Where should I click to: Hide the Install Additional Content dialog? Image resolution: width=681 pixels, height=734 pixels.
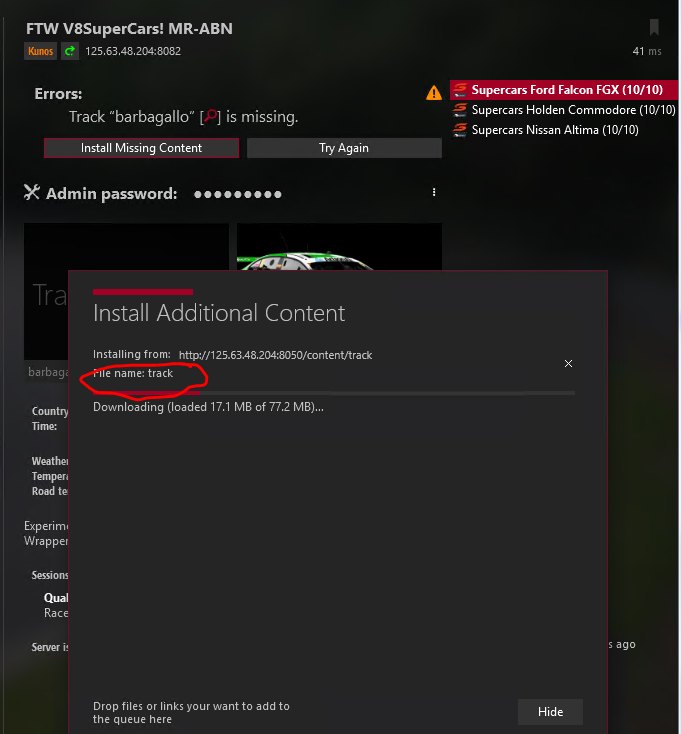550,712
